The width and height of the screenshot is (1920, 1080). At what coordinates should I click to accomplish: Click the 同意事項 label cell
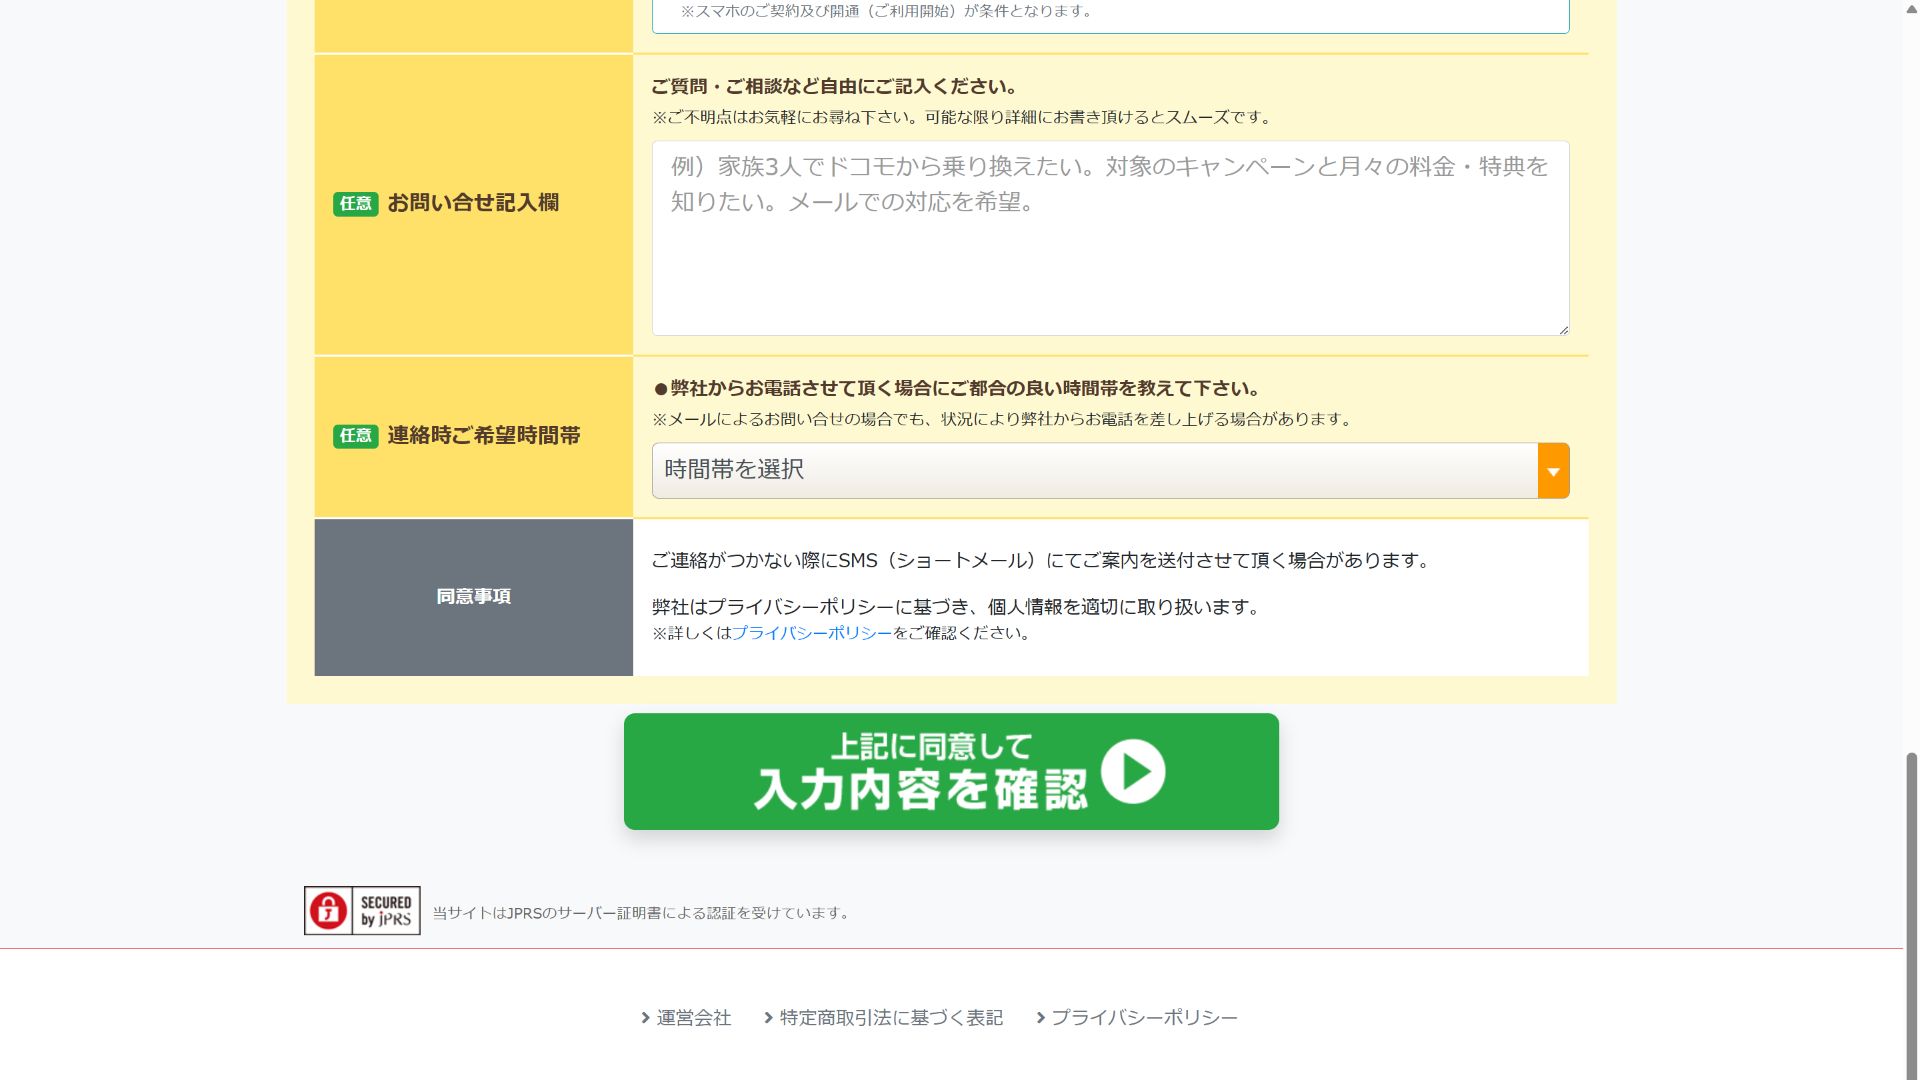(x=473, y=597)
